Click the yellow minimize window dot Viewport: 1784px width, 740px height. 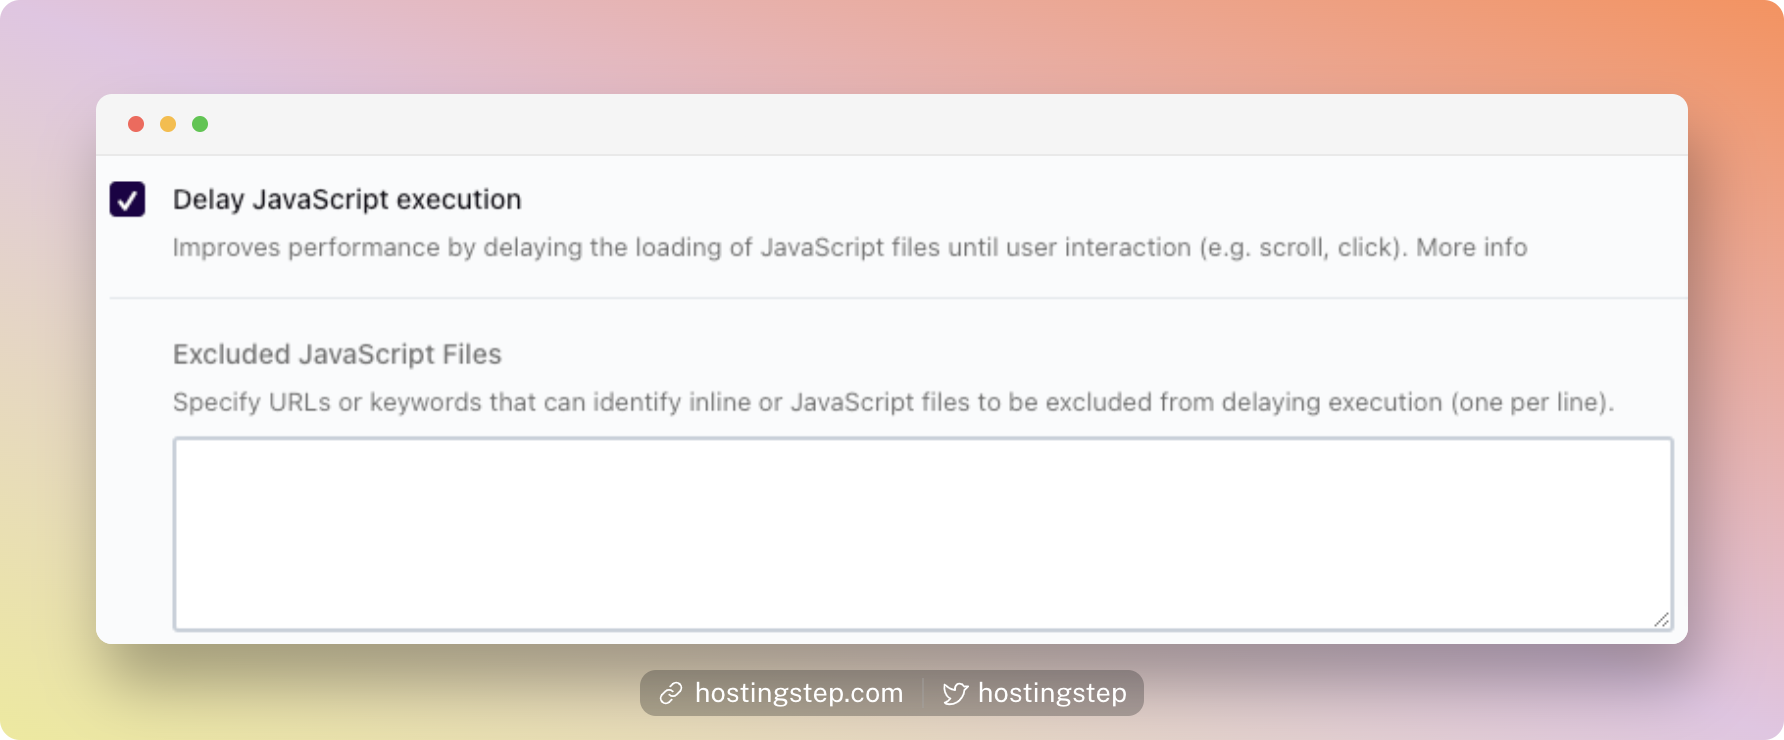168,124
